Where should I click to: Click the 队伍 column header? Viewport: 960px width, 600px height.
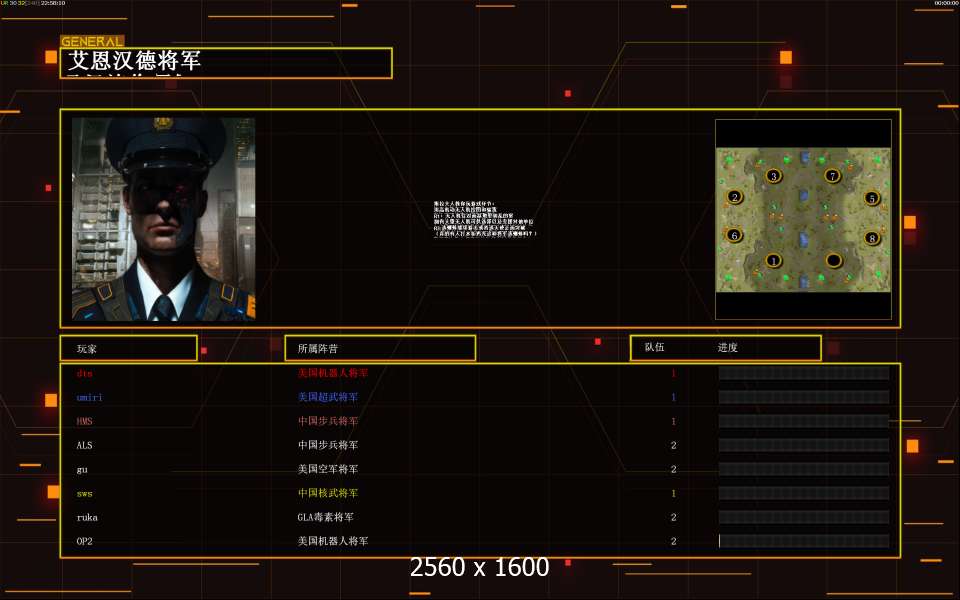654,347
